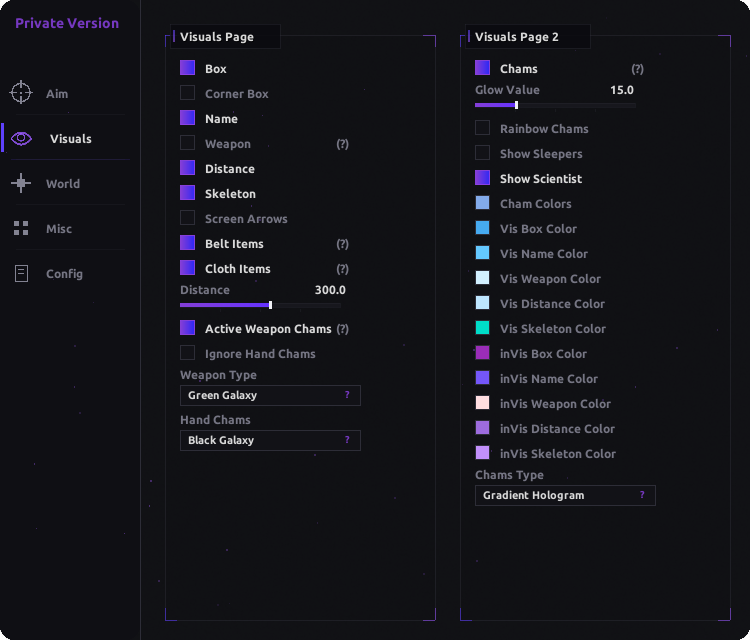Screen dimensions: 750x640
Task: Click the Show Sleepers label
Action: (541, 154)
